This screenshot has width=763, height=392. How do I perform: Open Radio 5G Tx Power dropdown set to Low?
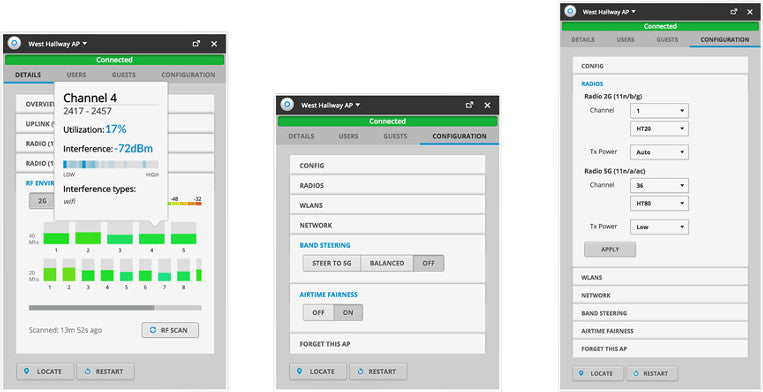point(659,227)
